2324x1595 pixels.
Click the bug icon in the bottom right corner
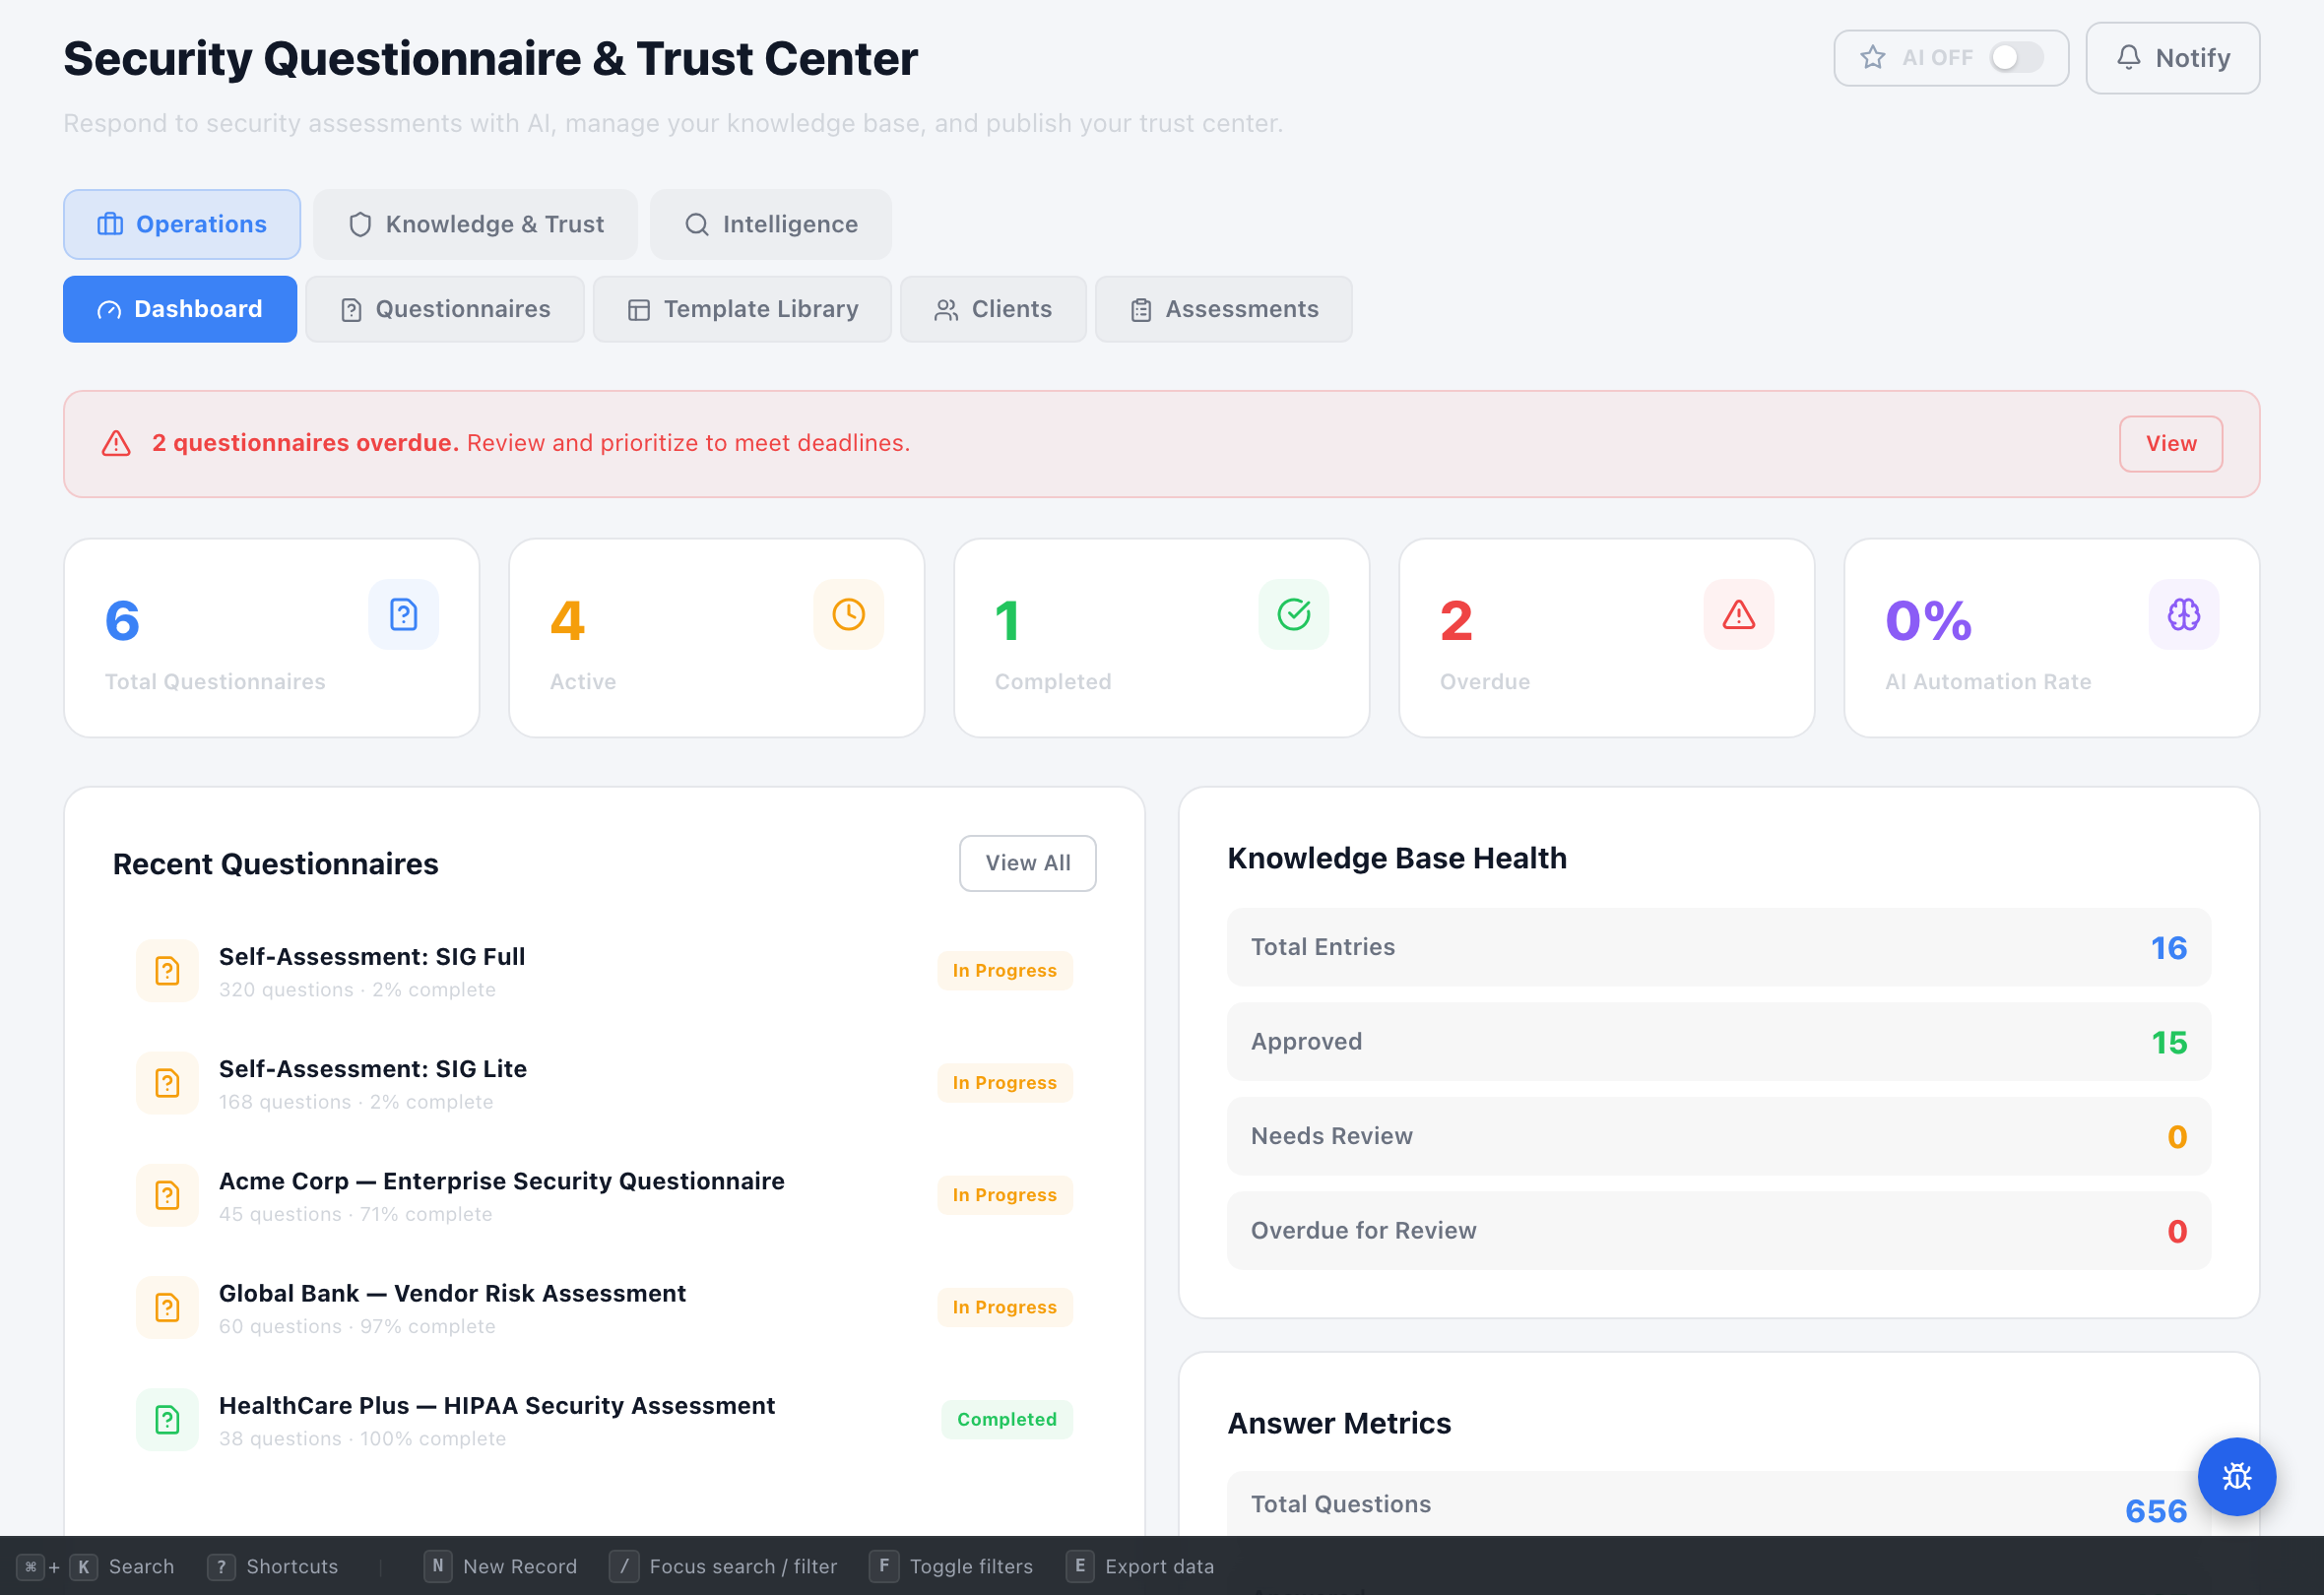point(2237,1477)
